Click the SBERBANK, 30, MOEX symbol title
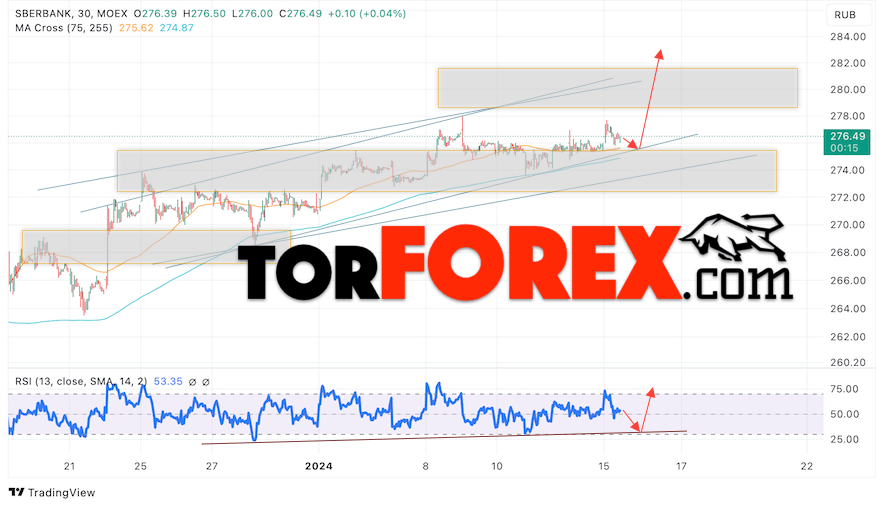 coord(74,14)
